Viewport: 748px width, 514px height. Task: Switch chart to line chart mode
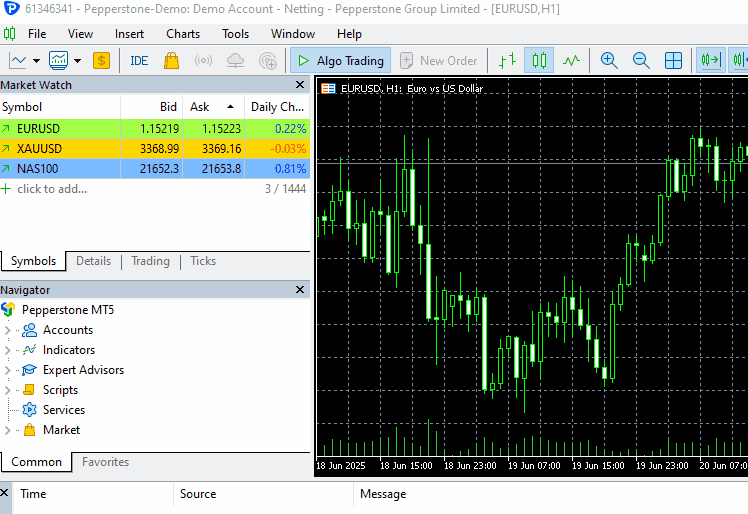point(571,61)
